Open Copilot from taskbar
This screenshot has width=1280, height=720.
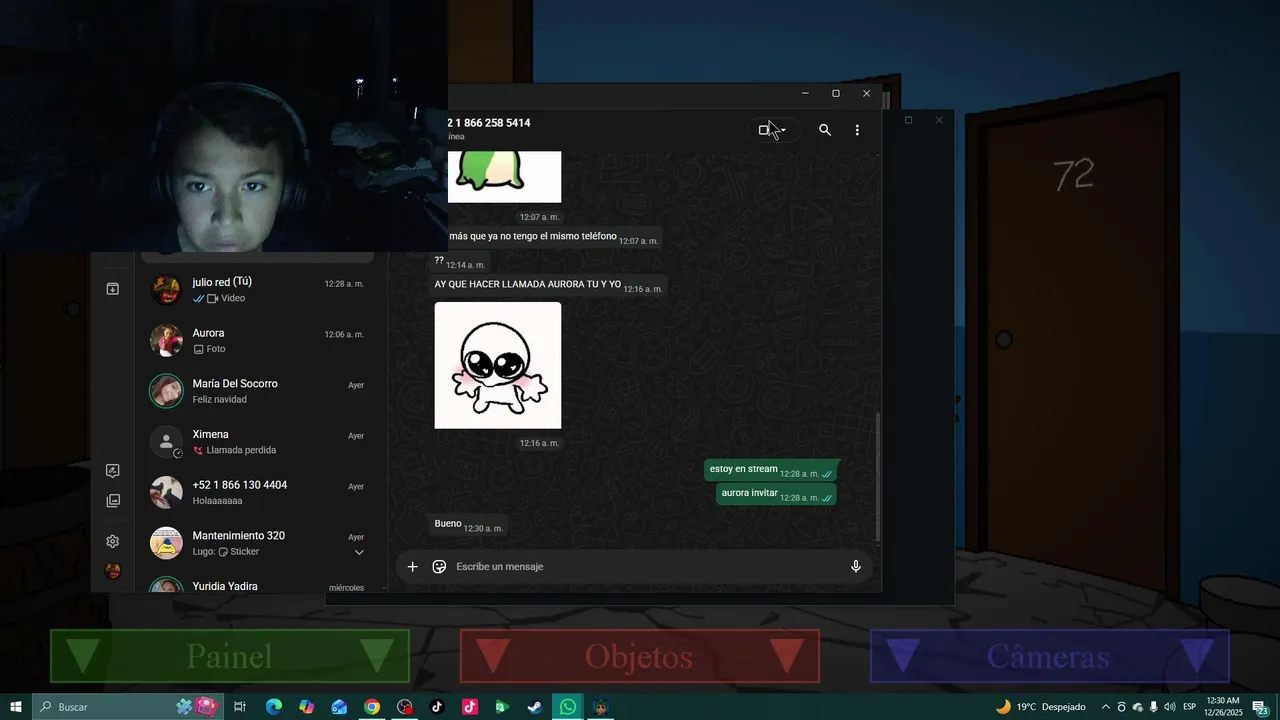pyautogui.click(x=306, y=707)
